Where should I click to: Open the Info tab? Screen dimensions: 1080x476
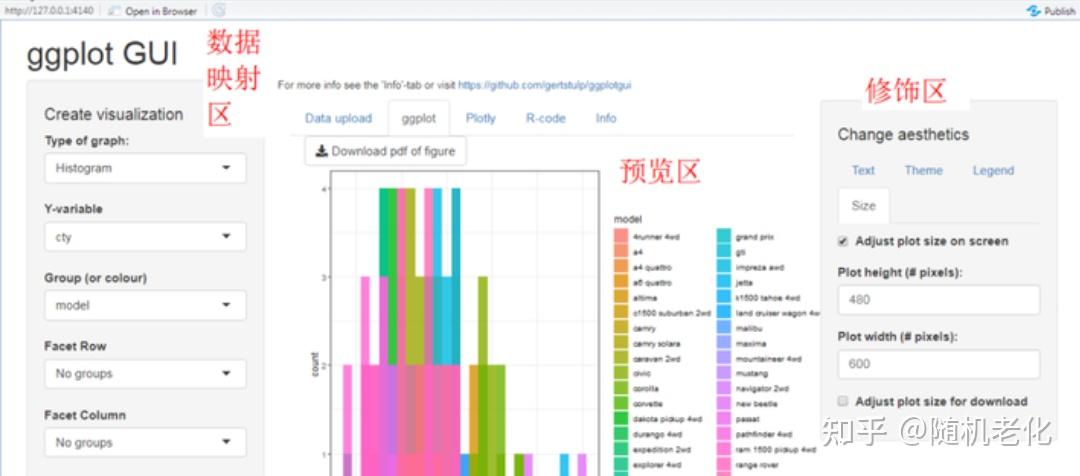[x=605, y=118]
